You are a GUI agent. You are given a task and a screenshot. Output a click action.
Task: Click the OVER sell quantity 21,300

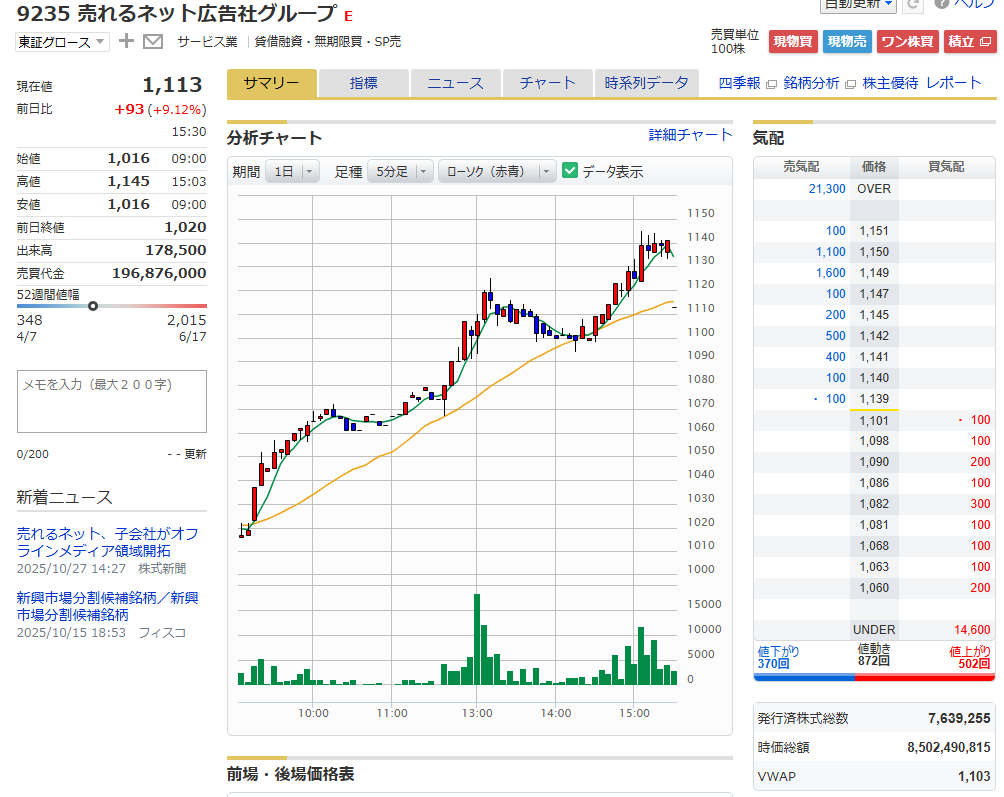coord(827,189)
